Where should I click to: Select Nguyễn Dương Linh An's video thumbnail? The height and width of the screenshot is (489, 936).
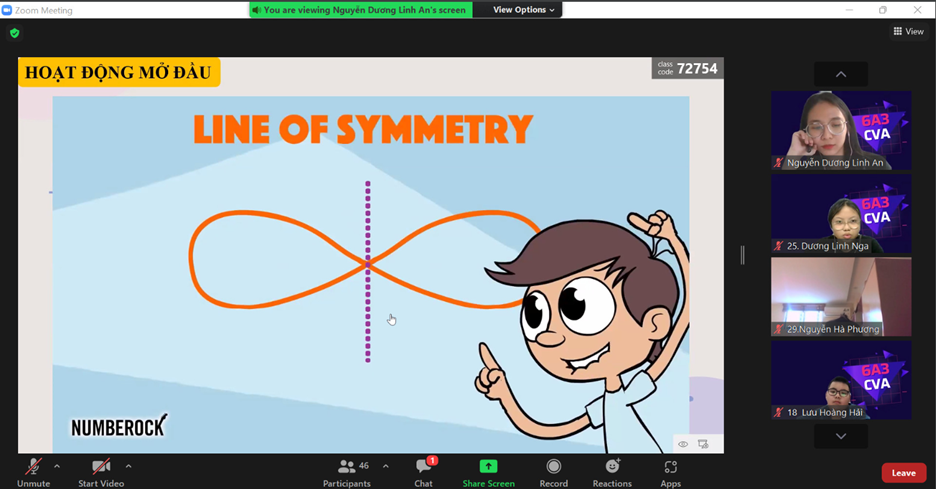click(840, 130)
